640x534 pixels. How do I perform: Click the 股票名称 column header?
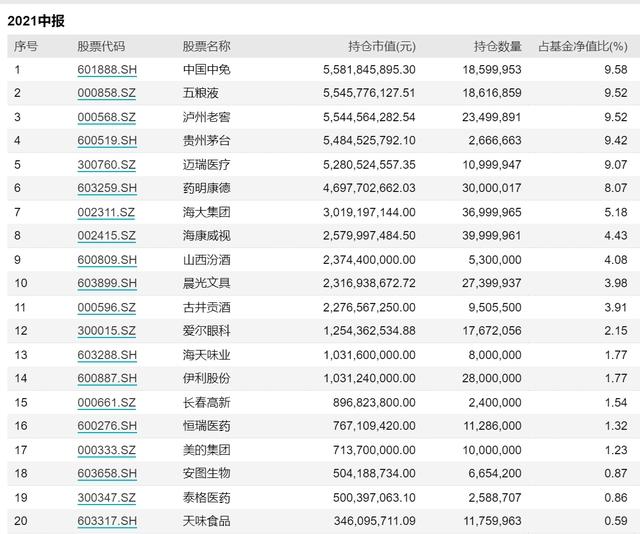206,46
